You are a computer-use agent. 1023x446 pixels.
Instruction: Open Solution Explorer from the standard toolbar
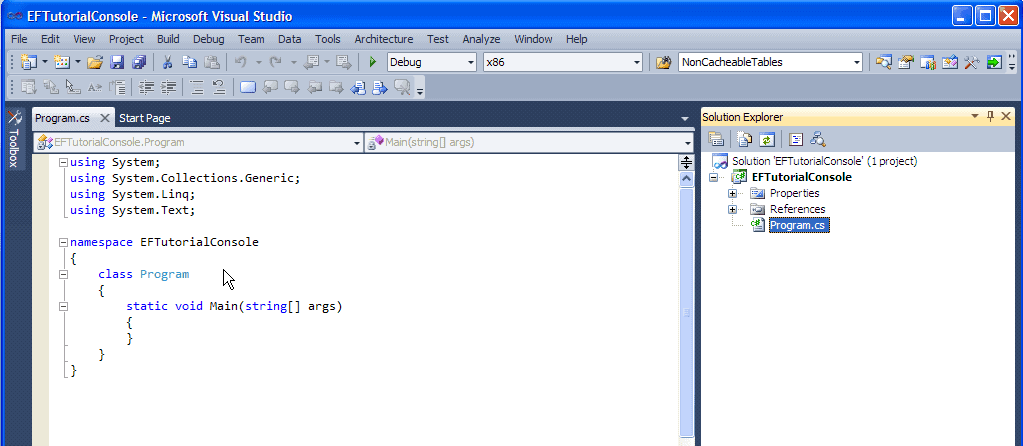coord(884,62)
